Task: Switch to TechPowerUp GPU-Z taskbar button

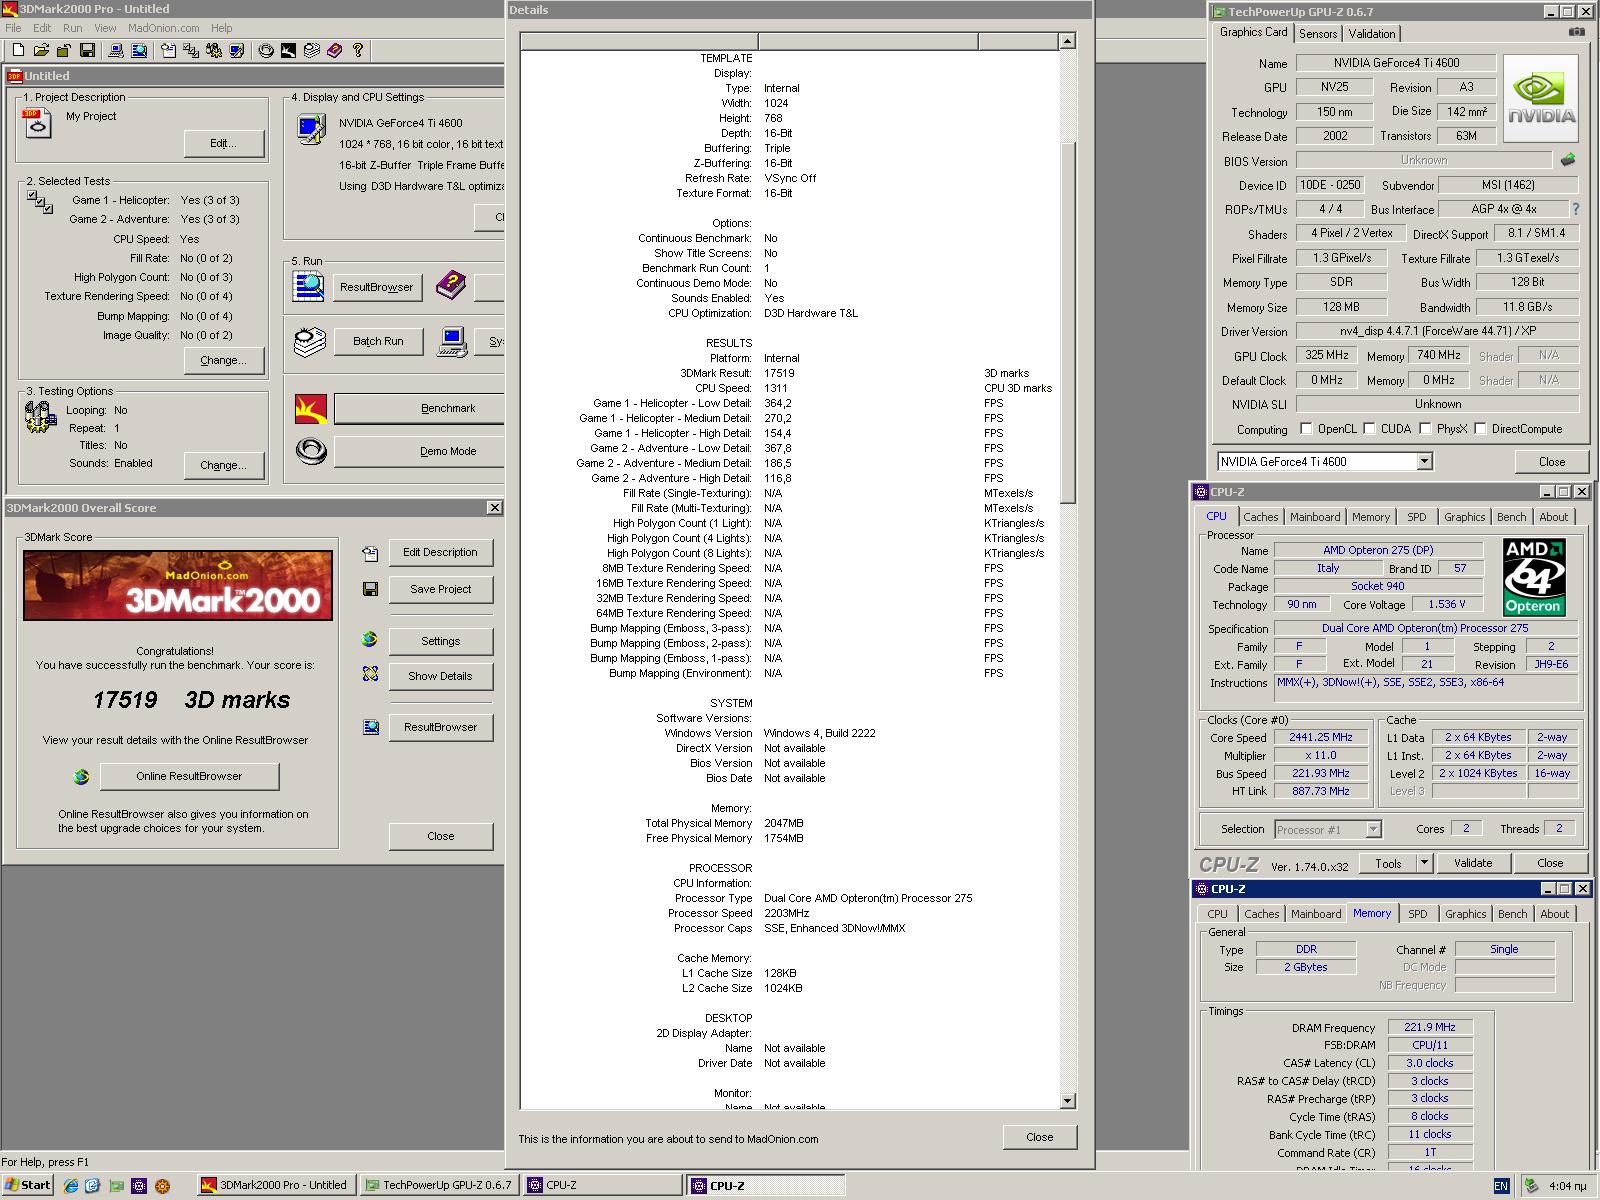Action: 439,1185
